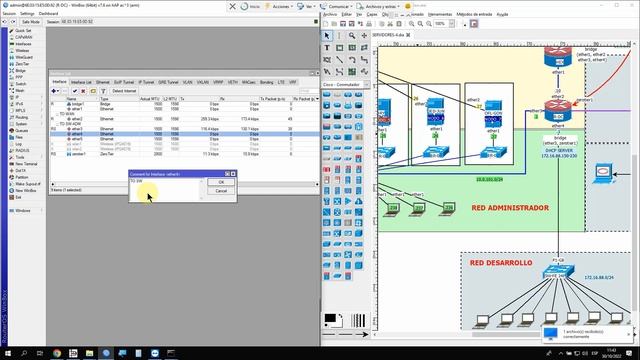Click Inicio in the remote toolbar

(251, 7)
